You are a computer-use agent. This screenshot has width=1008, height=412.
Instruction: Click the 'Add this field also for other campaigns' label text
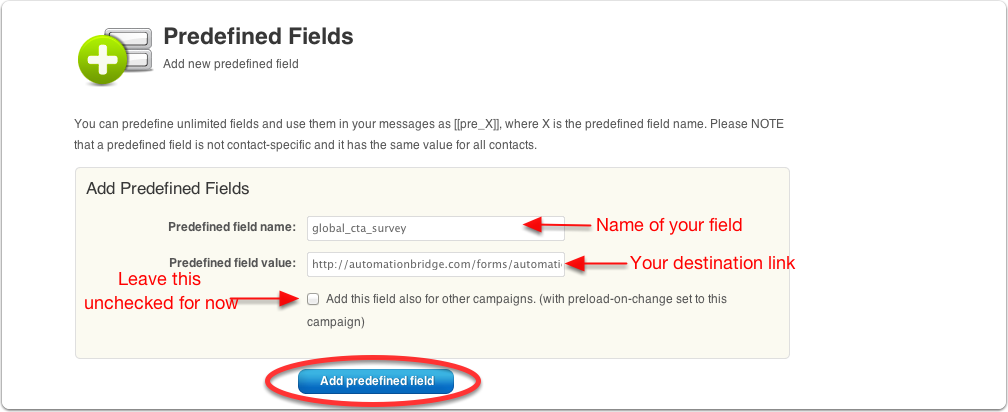[517, 310]
